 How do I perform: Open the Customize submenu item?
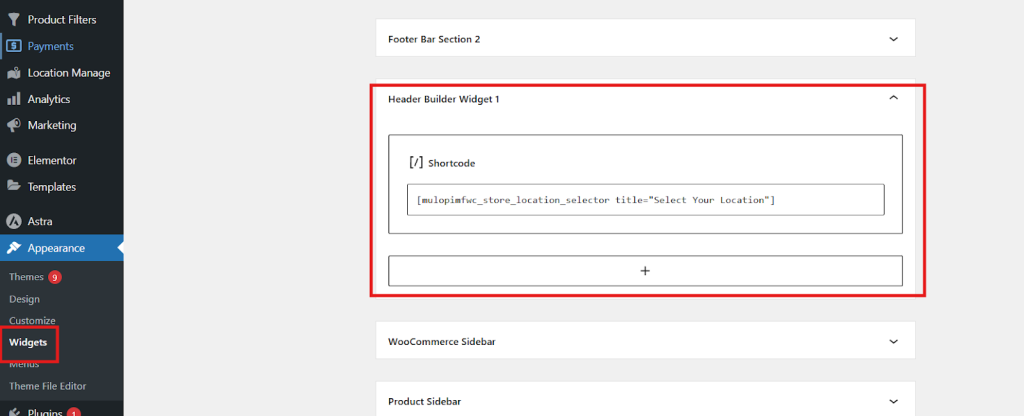point(32,320)
